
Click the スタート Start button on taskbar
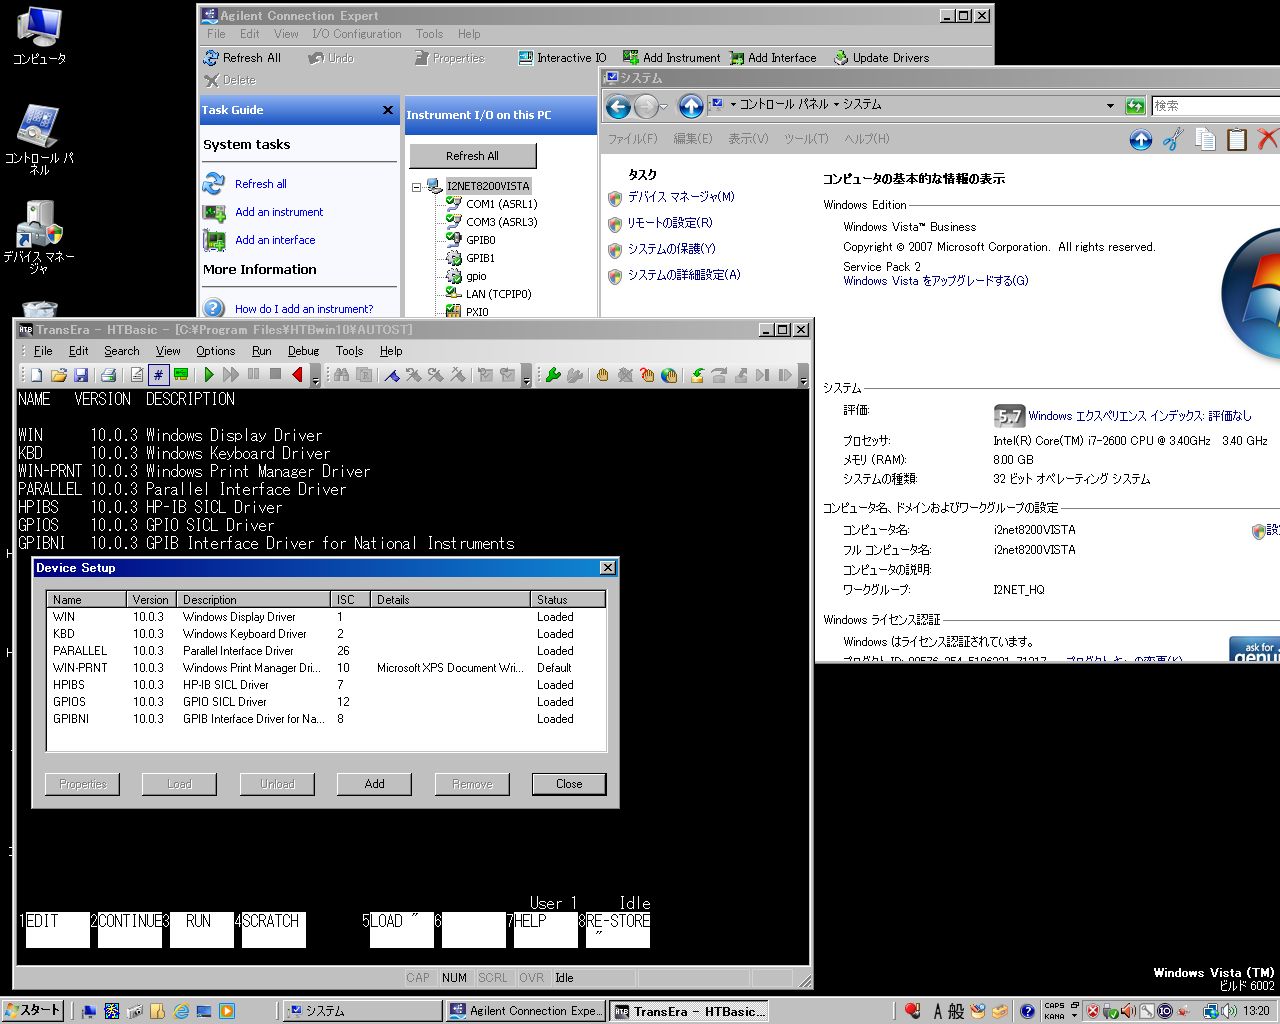click(33, 1010)
